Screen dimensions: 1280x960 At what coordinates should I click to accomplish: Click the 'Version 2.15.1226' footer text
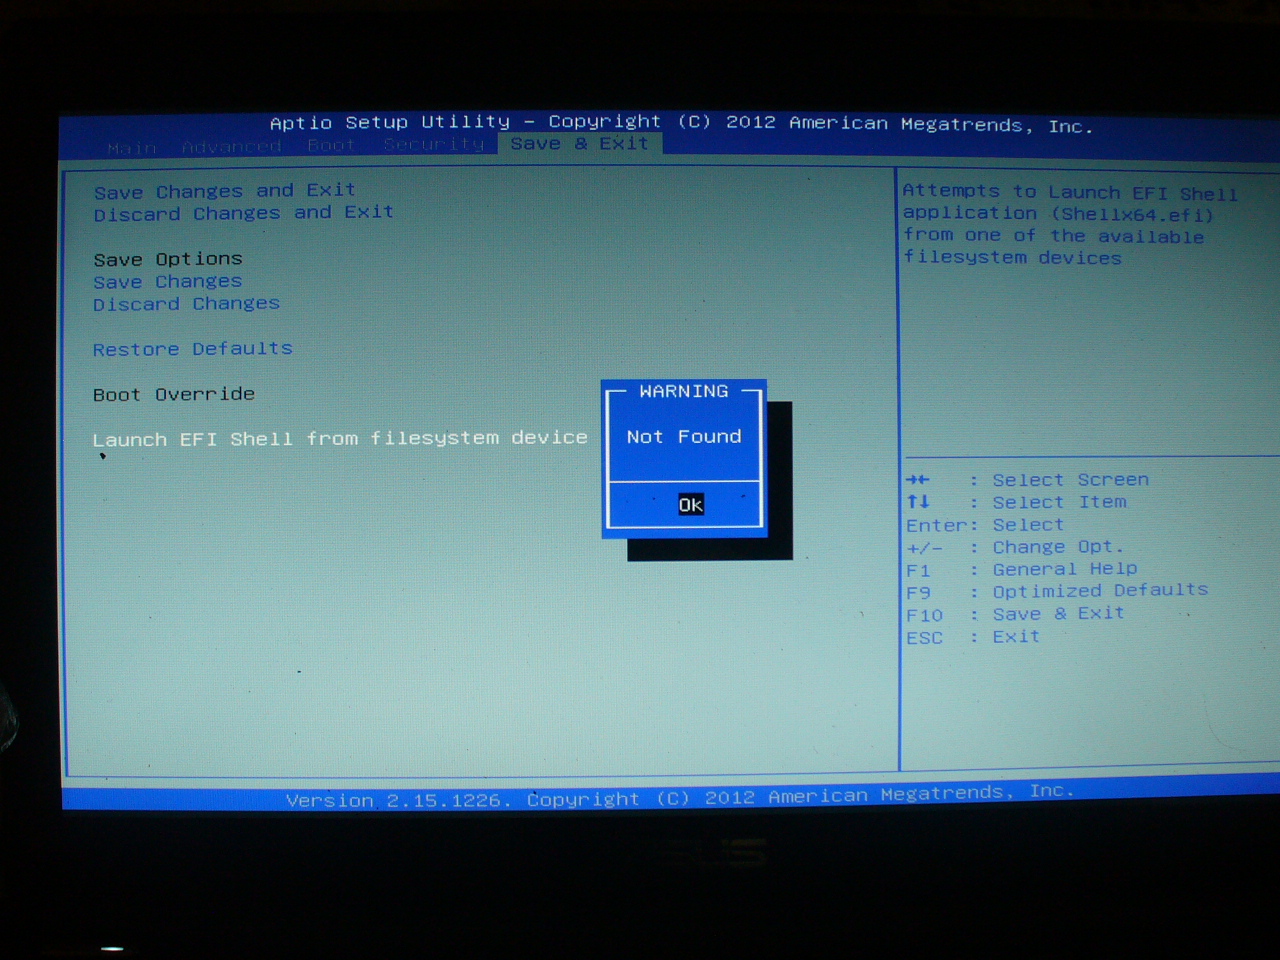398,800
